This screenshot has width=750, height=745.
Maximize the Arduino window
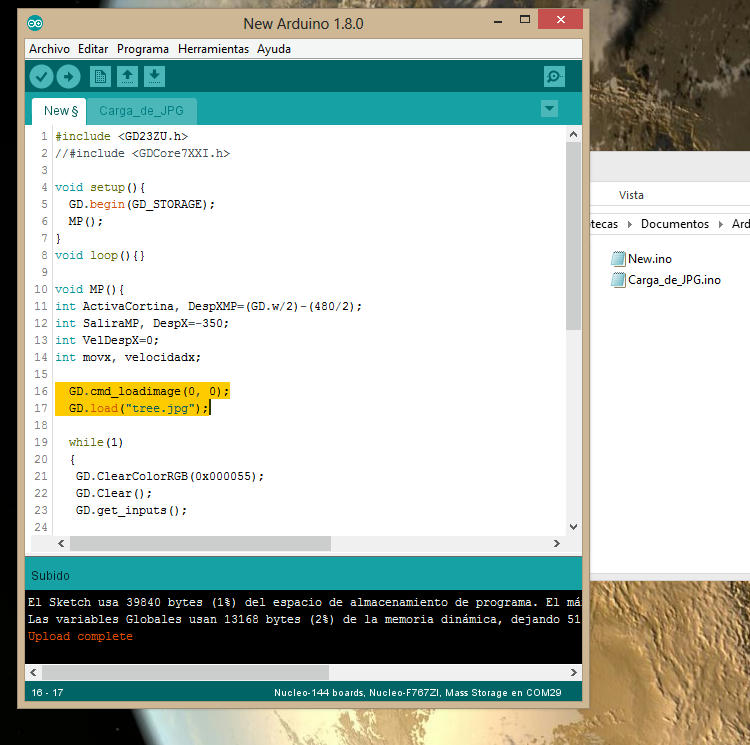[x=525, y=20]
